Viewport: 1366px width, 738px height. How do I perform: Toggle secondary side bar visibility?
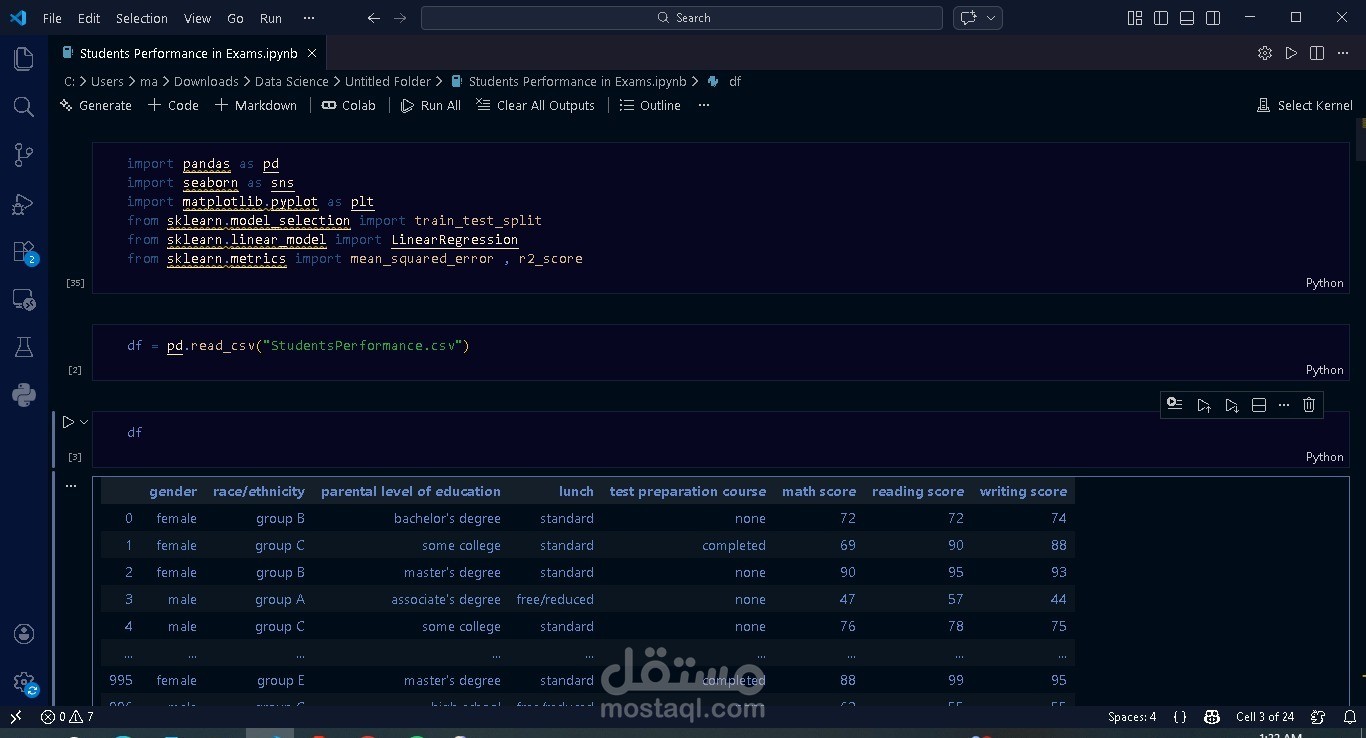click(x=1213, y=18)
